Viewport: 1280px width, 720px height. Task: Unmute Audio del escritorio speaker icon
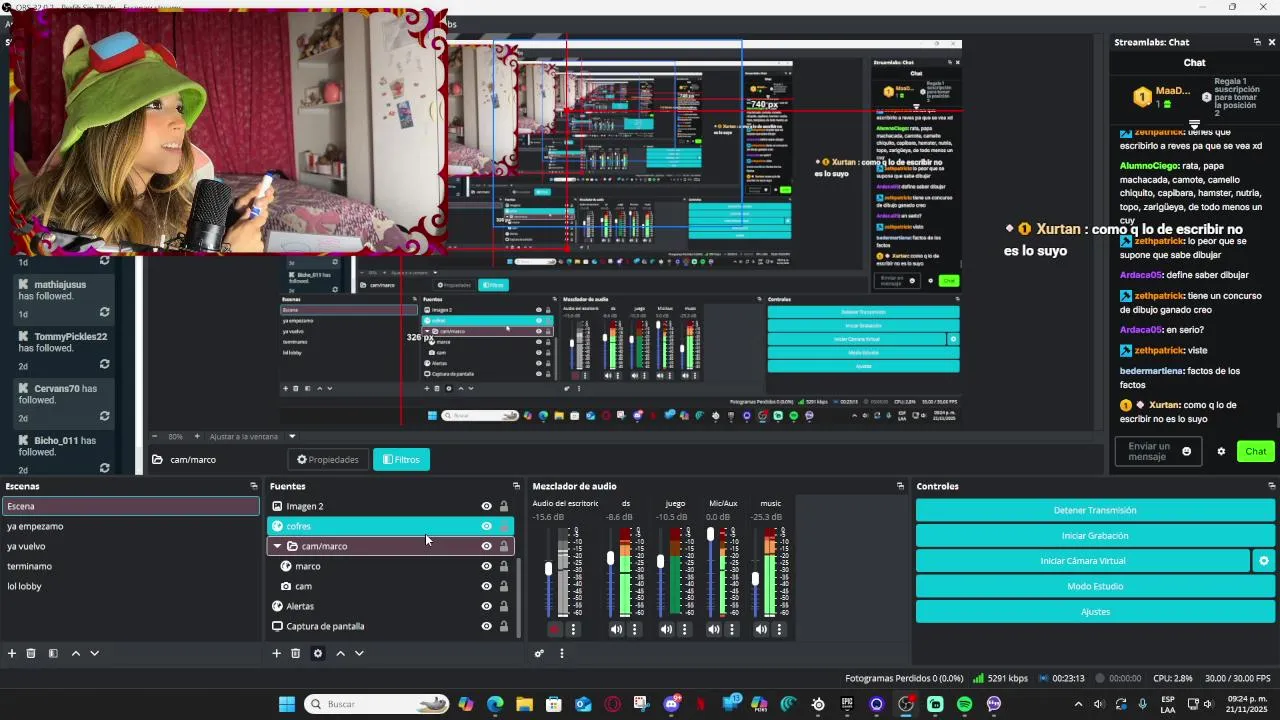[x=555, y=629]
